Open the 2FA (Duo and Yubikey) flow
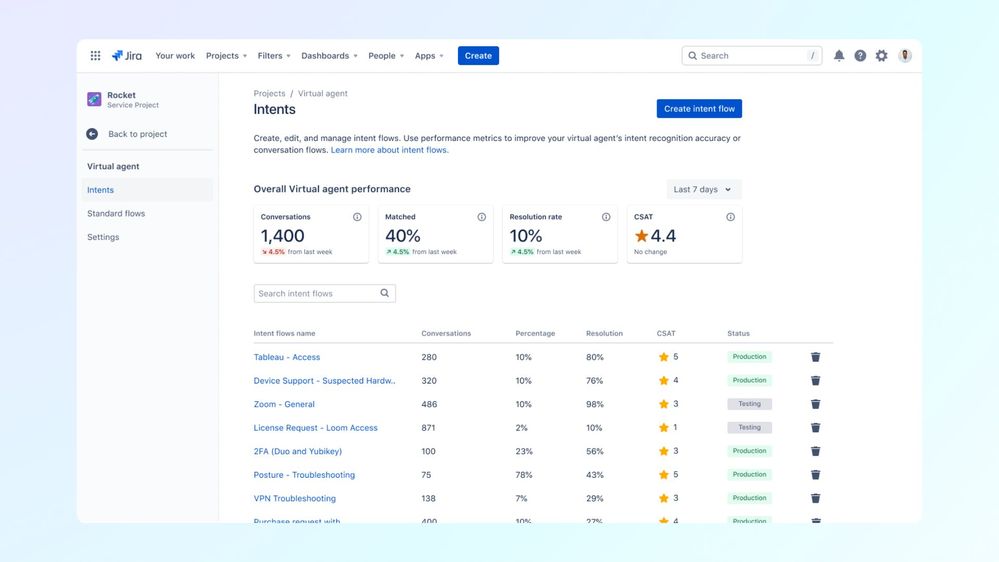Viewport: 999px width, 562px height. pos(298,451)
